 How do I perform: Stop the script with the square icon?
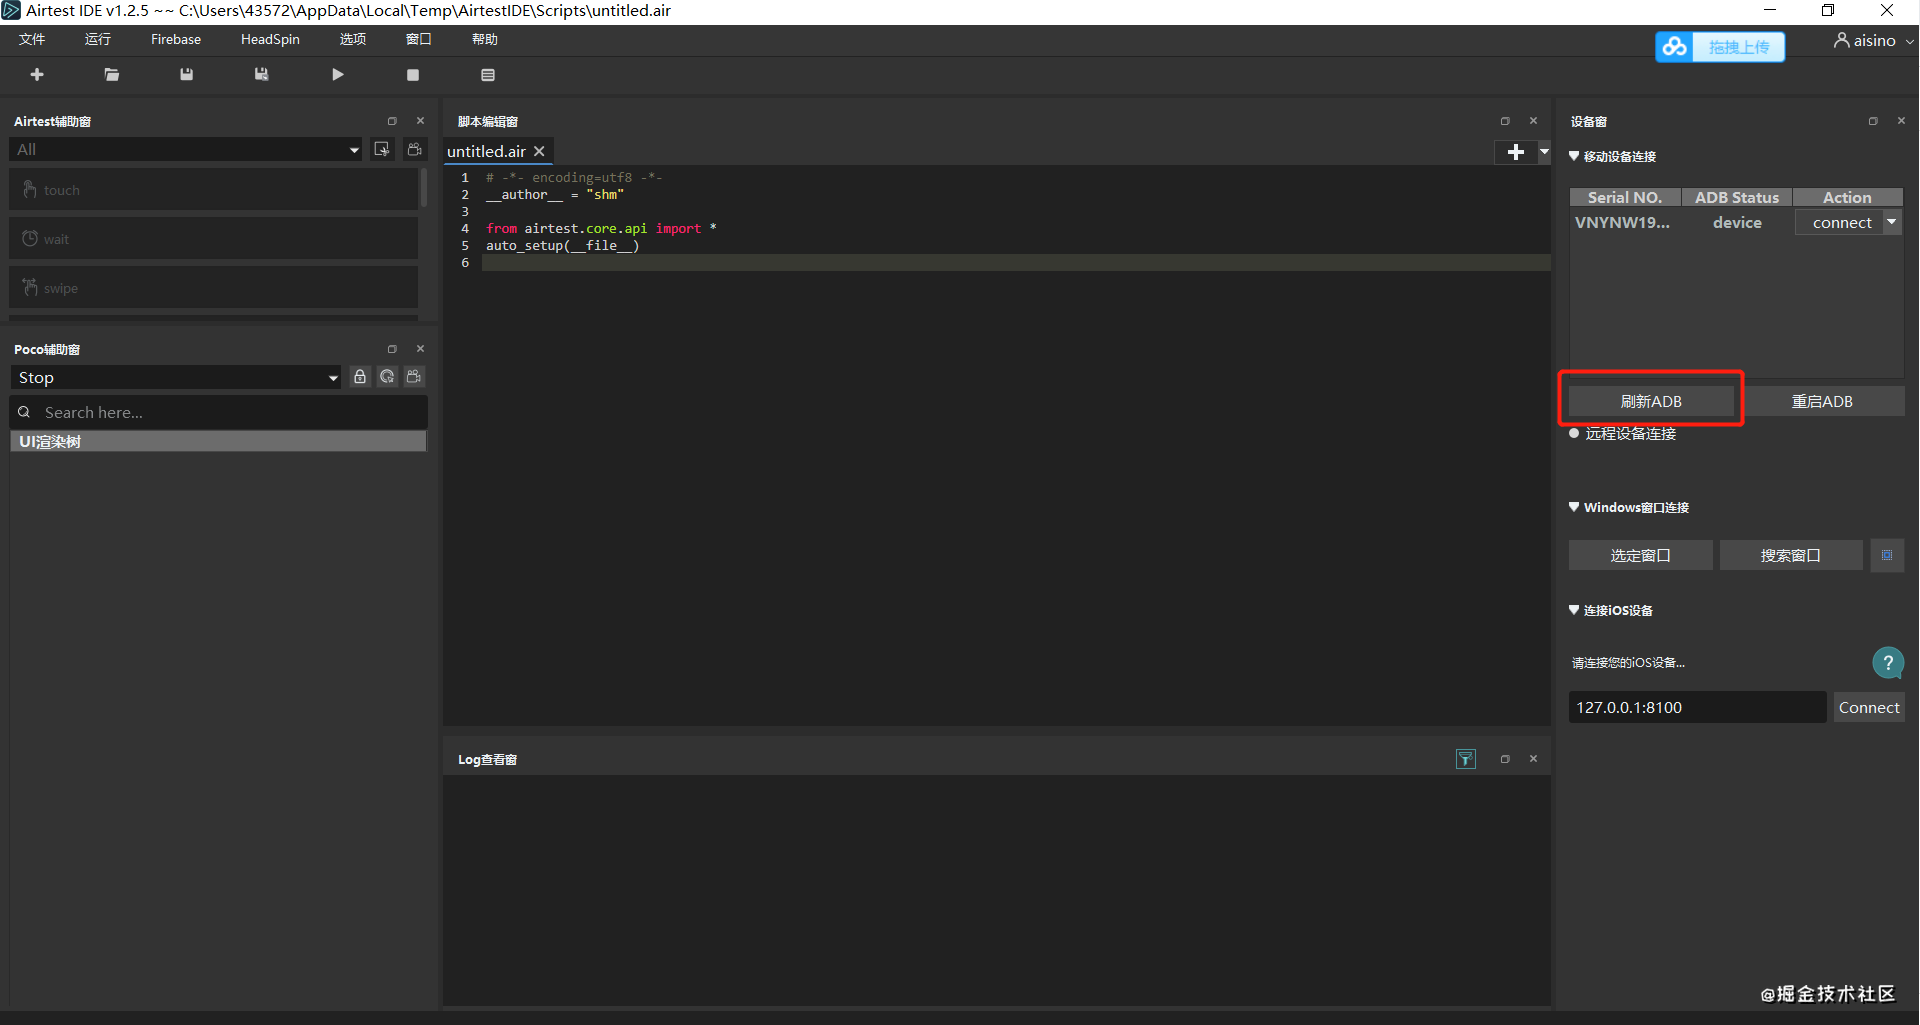pyautogui.click(x=413, y=75)
